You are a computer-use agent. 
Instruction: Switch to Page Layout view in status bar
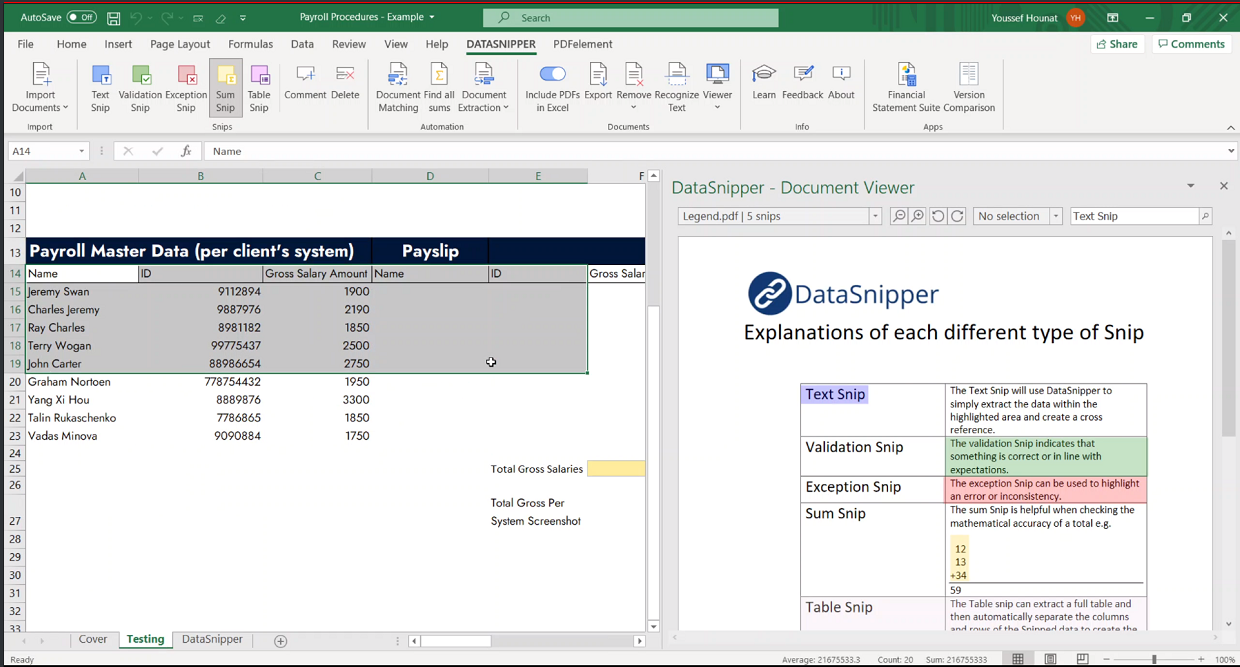coord(1050,659)
